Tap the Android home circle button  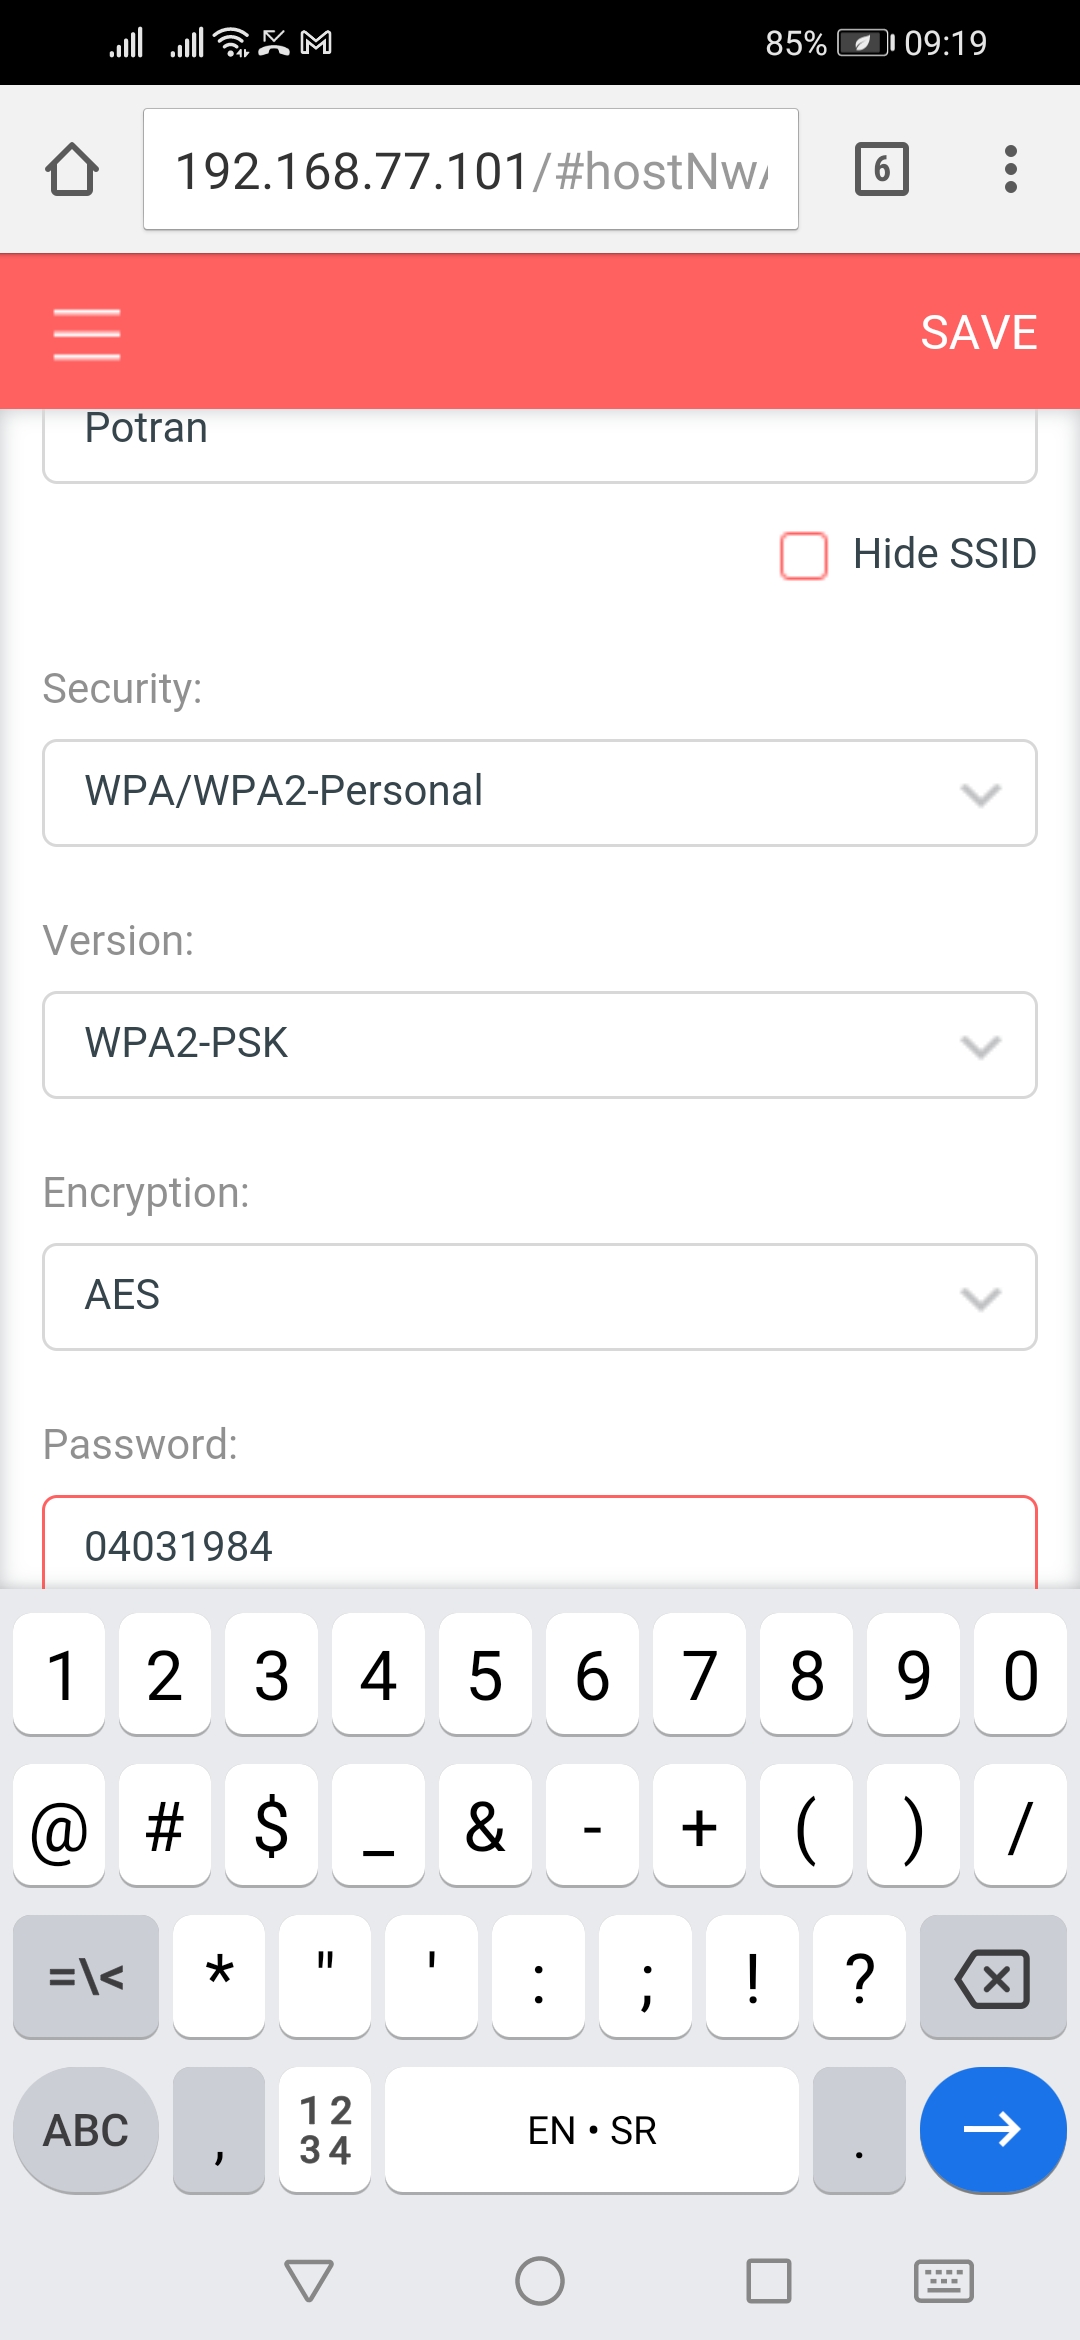(x=540, y=2281)
